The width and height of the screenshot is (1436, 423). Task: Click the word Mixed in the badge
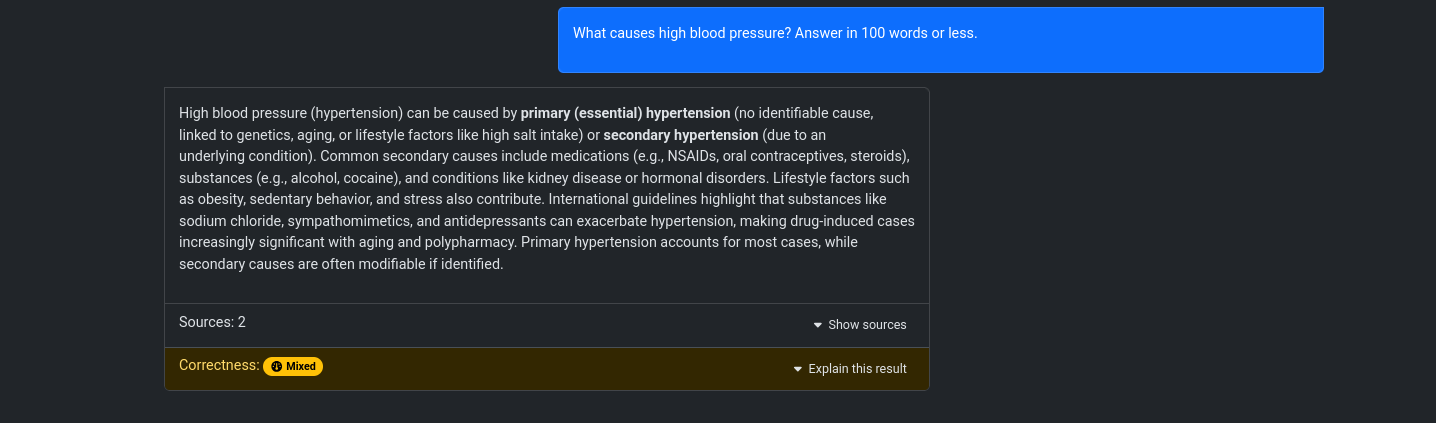coord(301,366)
